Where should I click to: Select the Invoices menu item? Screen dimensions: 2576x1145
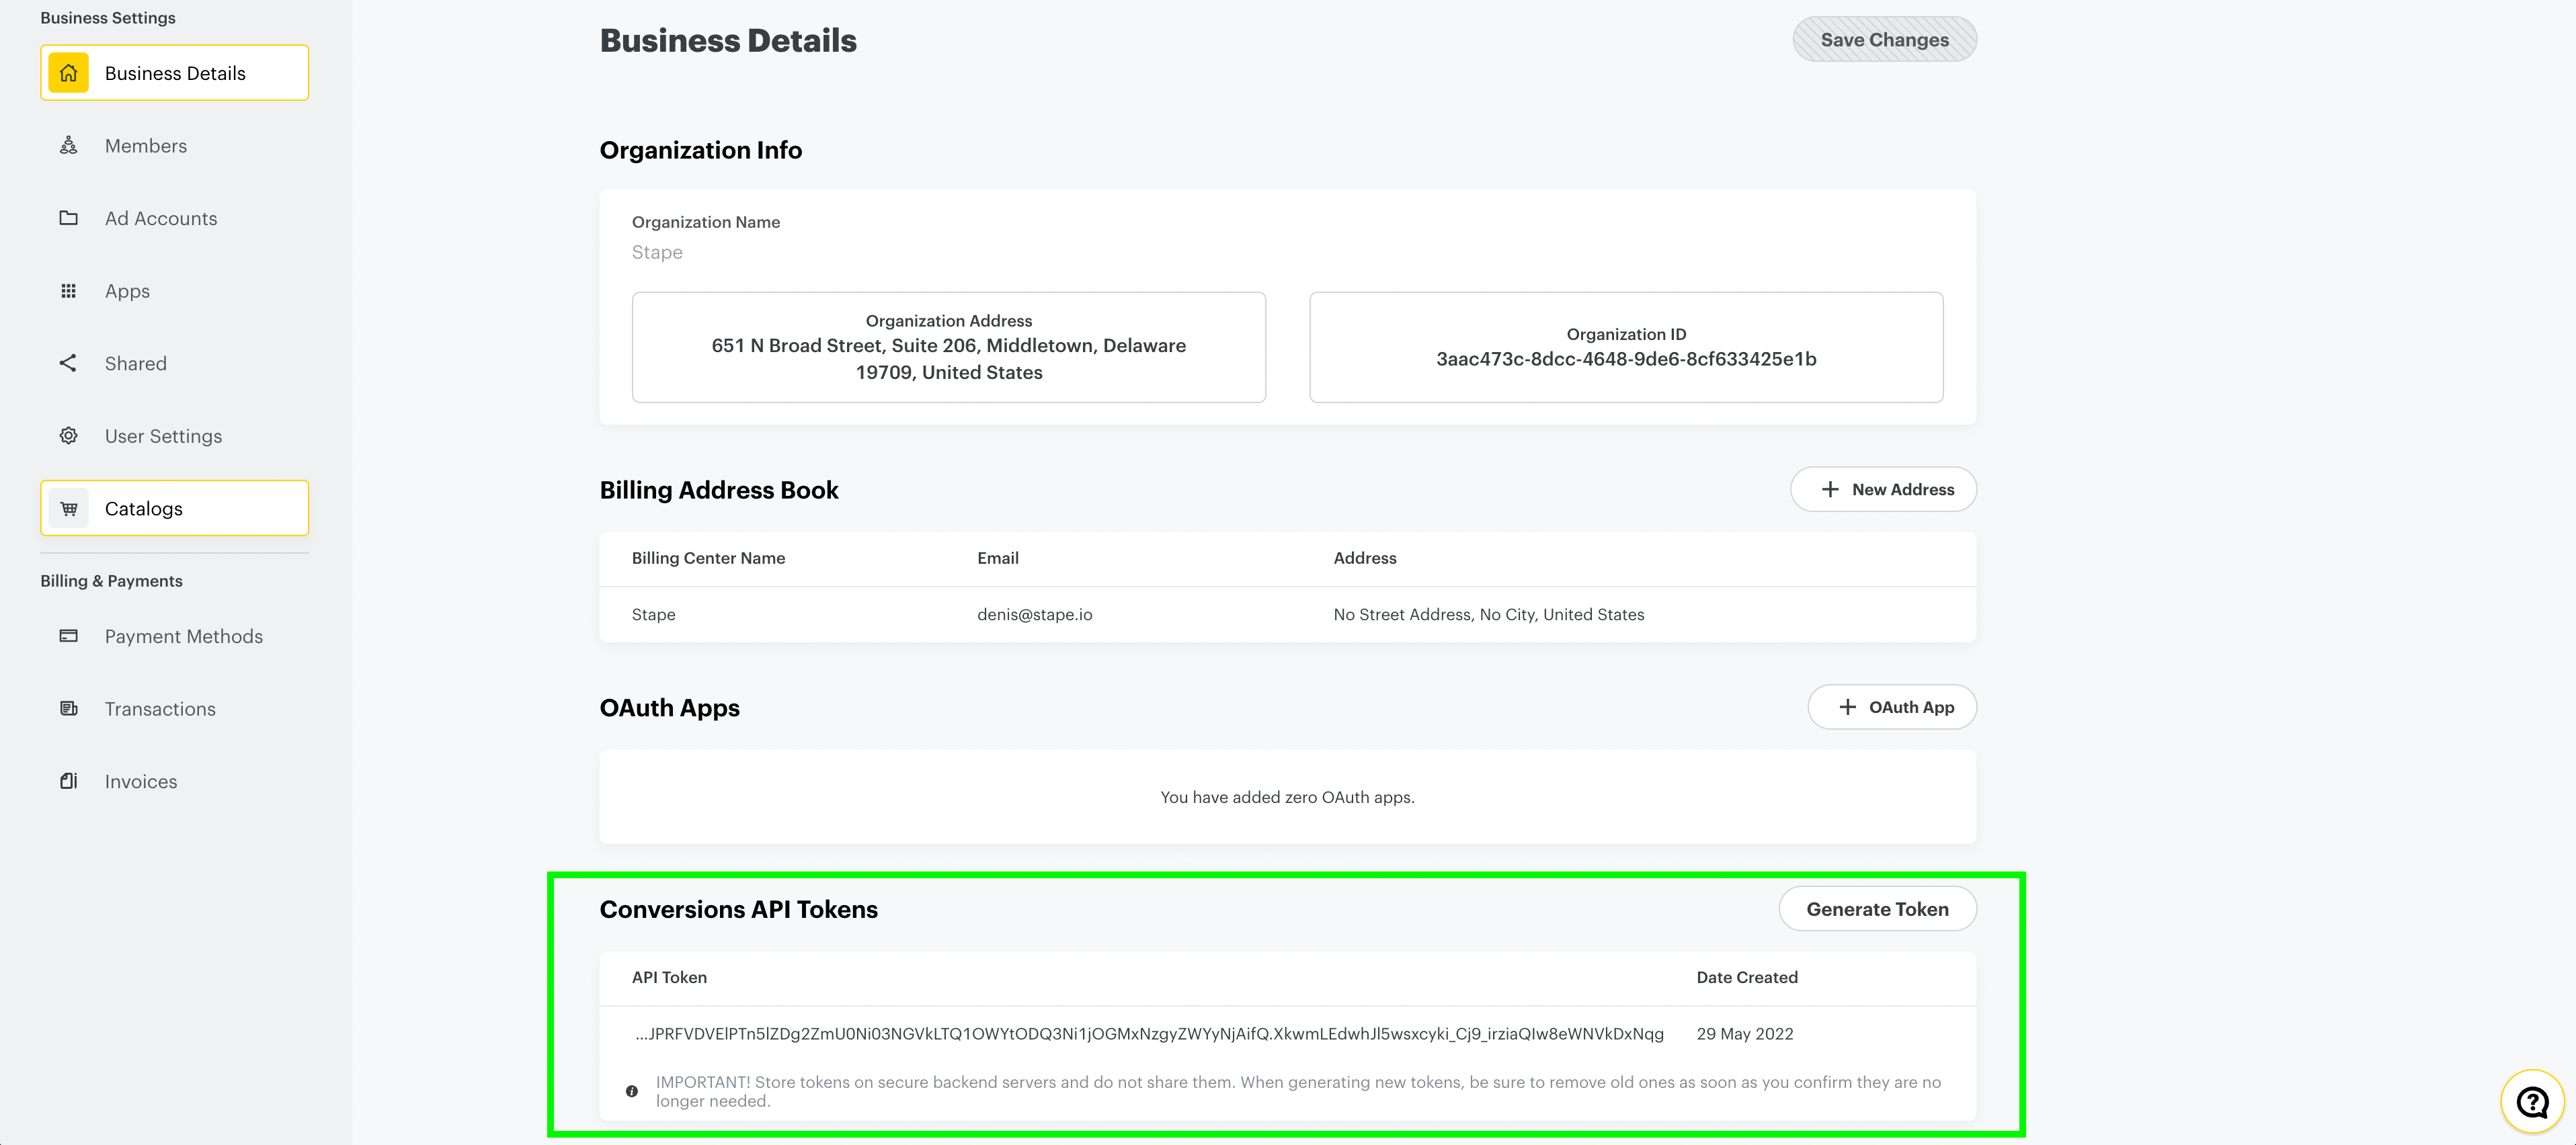[x=140, y=780]
